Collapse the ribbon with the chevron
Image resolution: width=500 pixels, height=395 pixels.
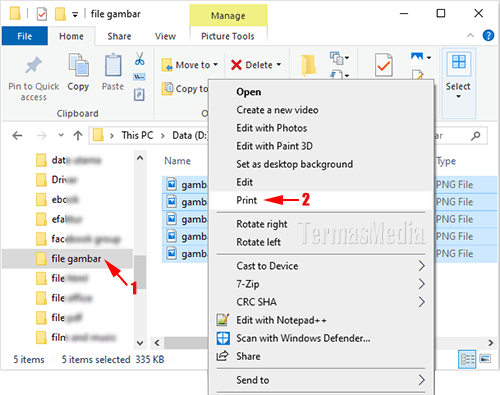click(470, 35)
